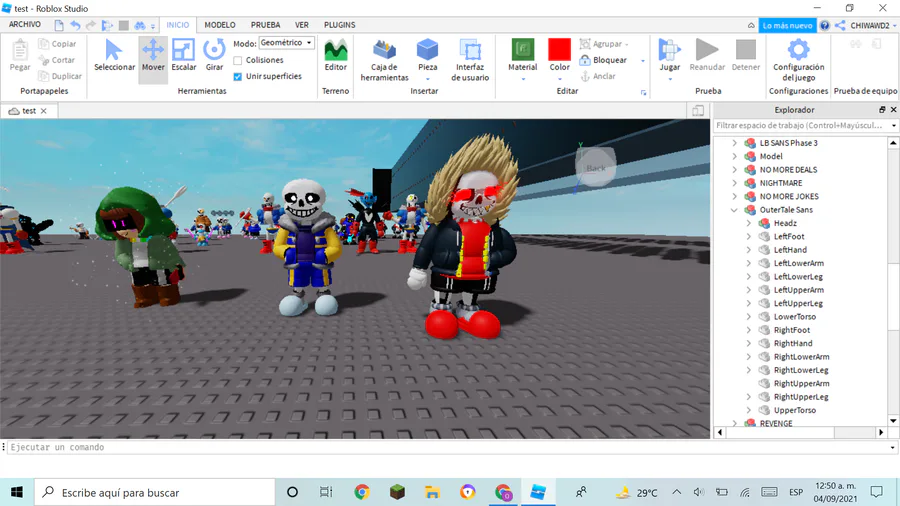Viewport: 900px width, 506px height.
Task: Open Minecraft from the taskbar
Action: (x=397, y=492)
